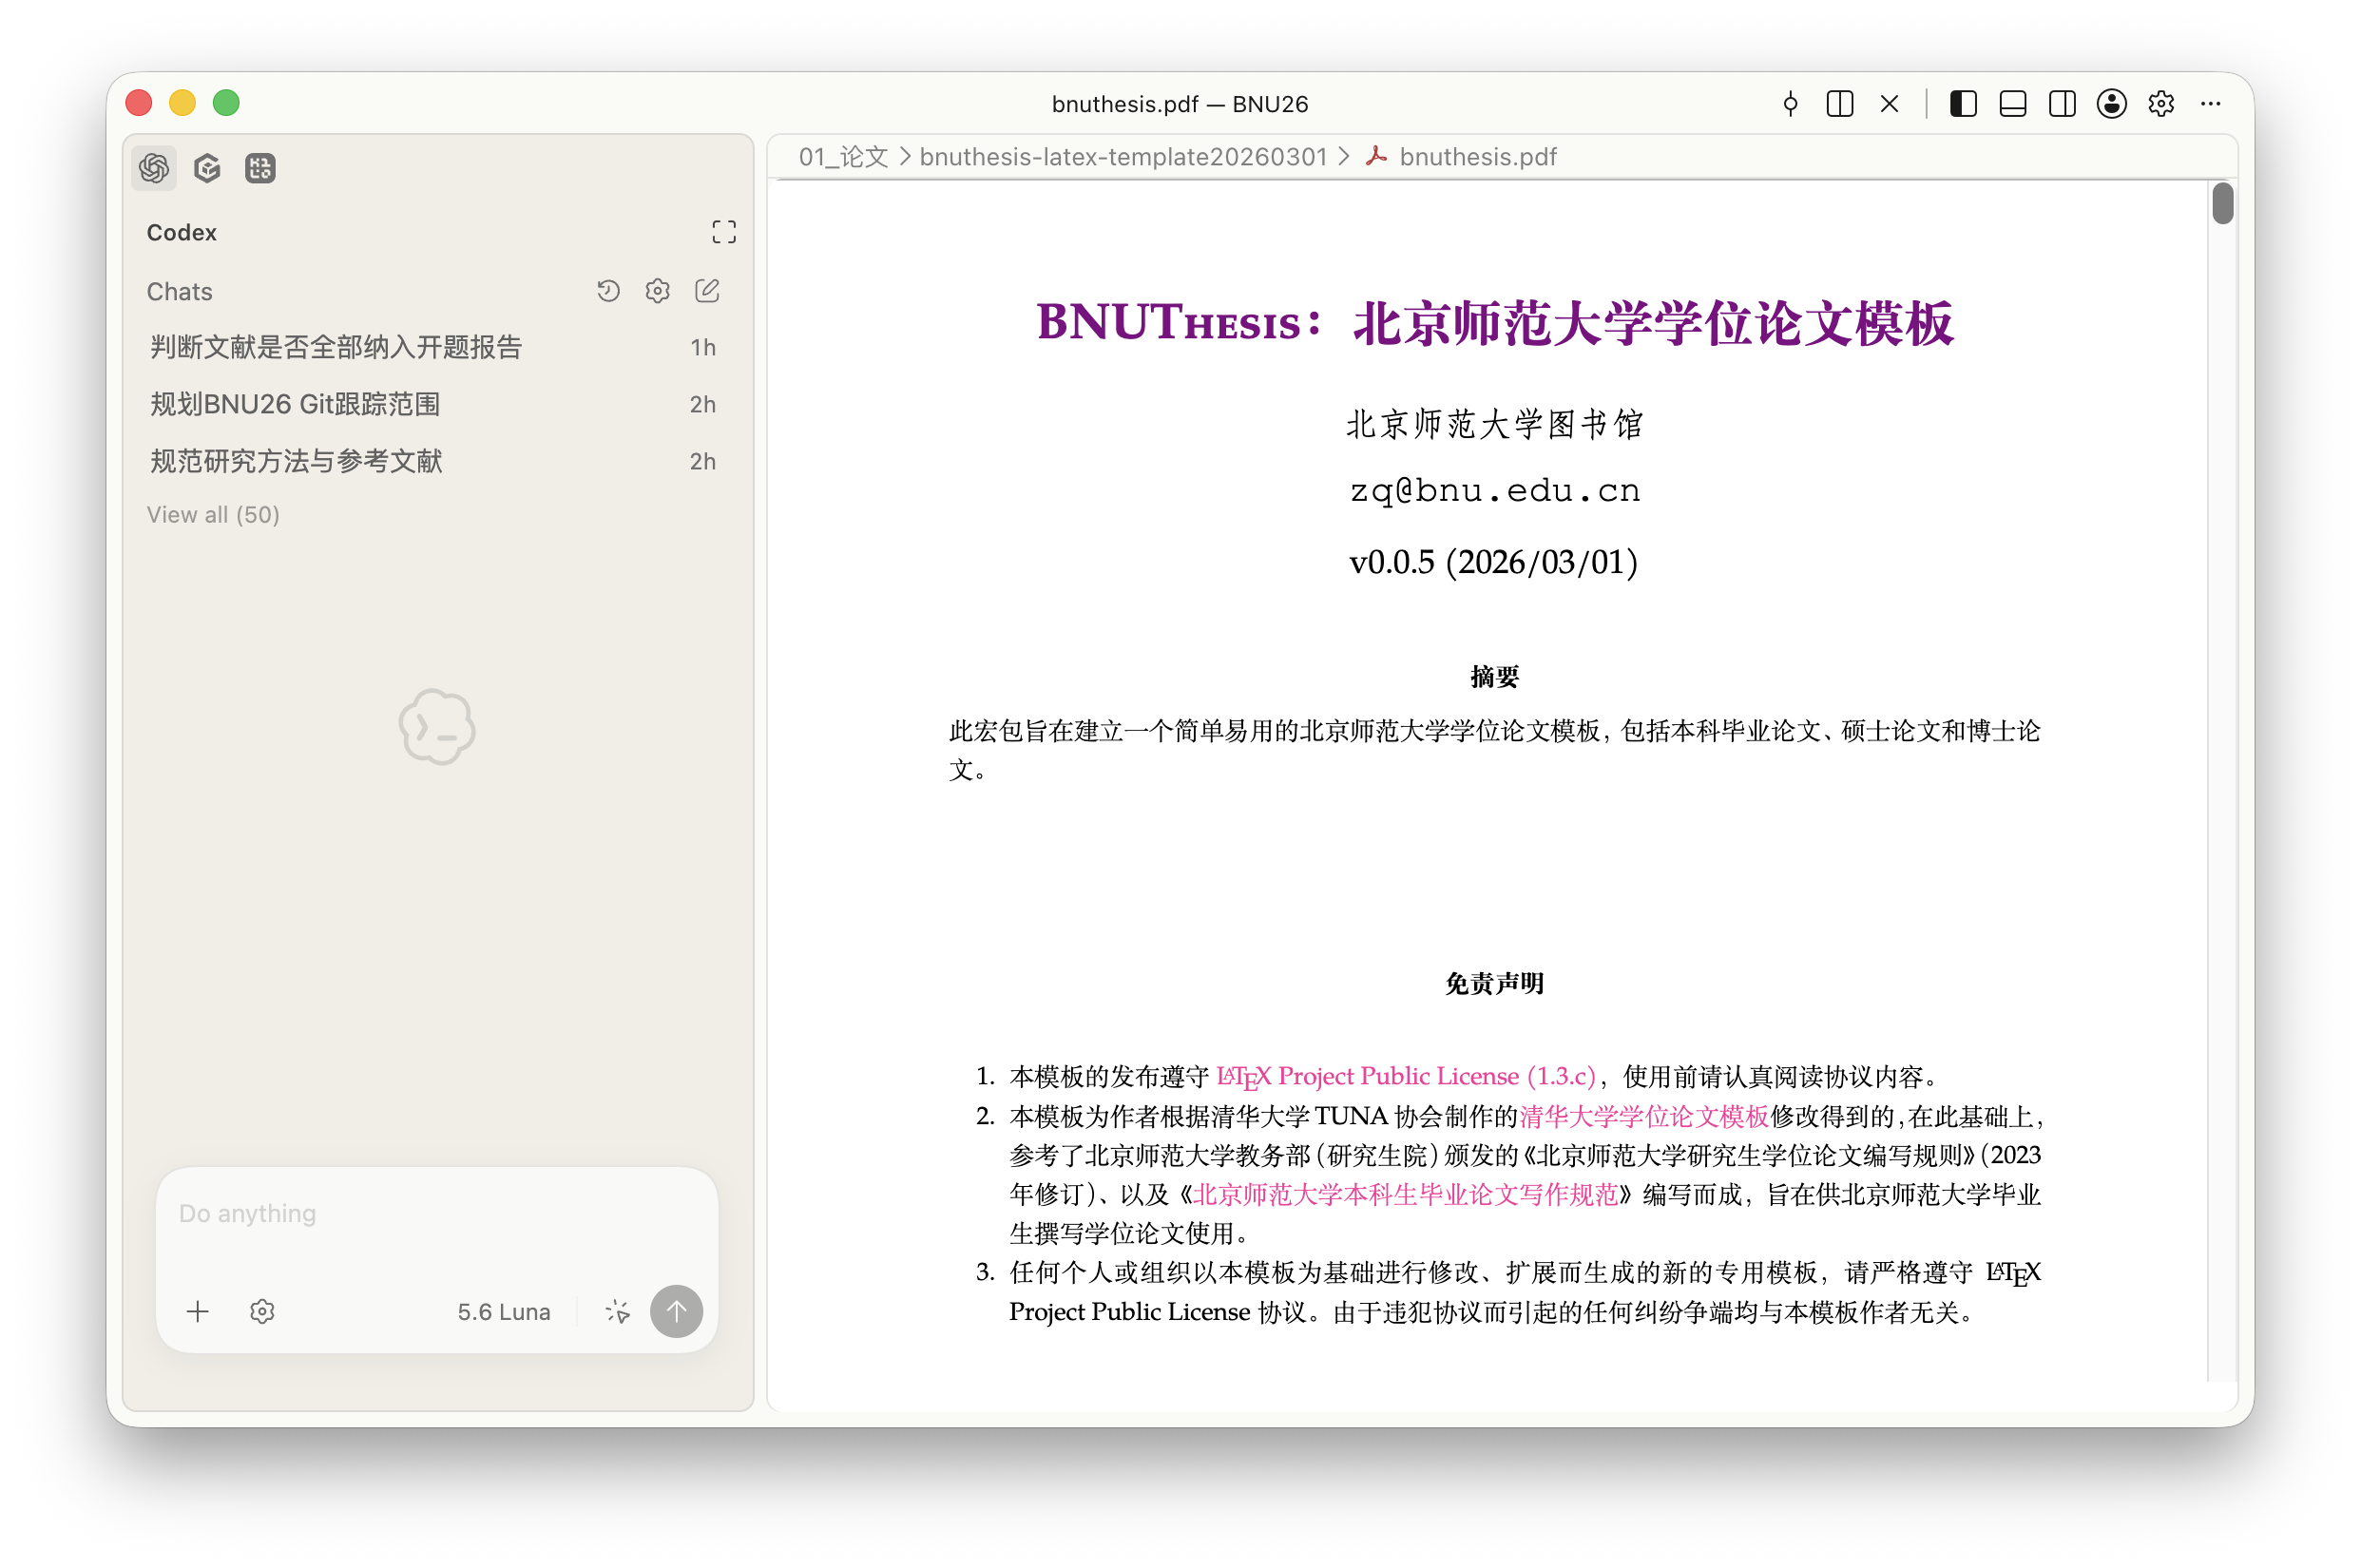Toggle the bottom panel

pos(2013,104)
